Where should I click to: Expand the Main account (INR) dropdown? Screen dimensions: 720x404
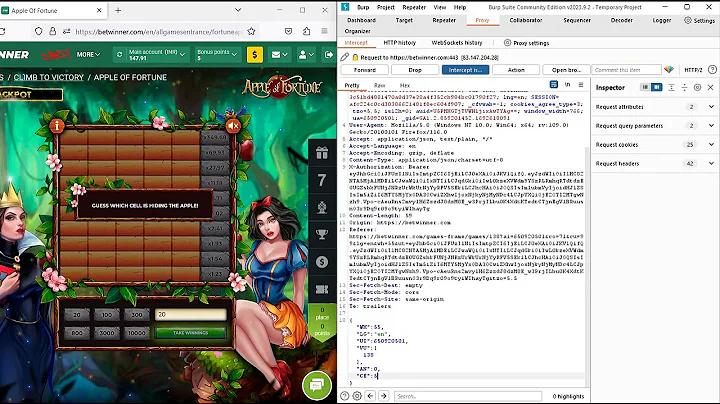(157, 55)
